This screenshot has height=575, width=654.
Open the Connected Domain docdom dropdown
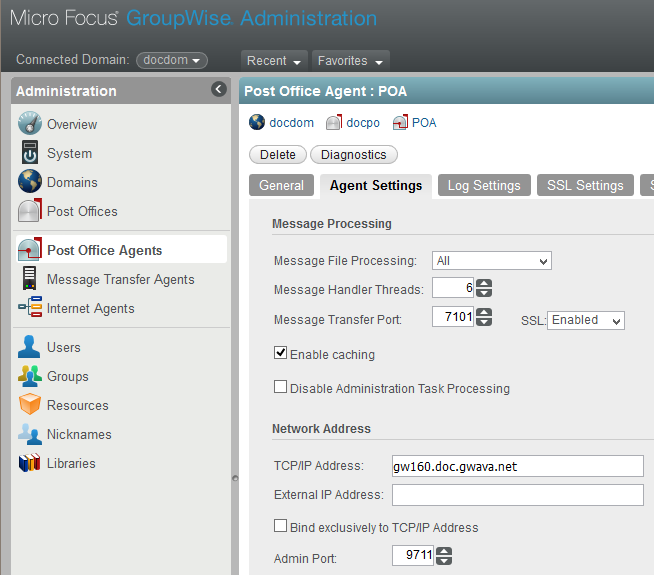(x=171, y=60)
